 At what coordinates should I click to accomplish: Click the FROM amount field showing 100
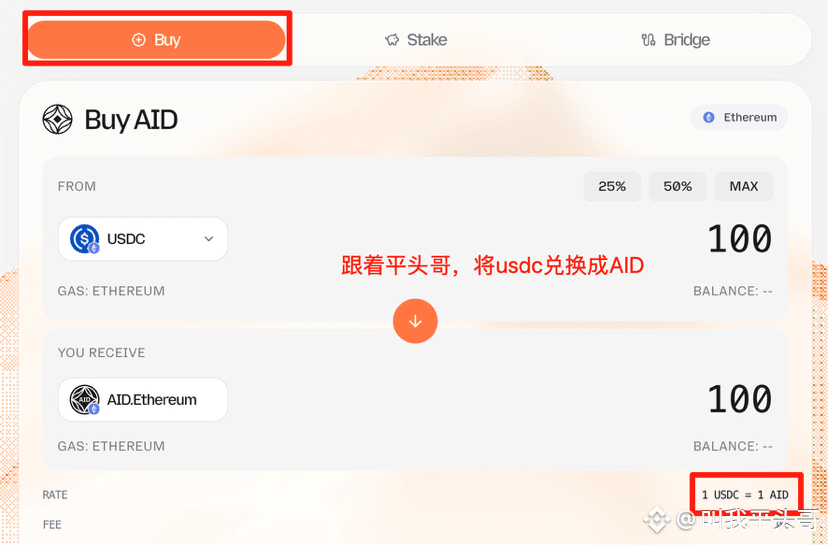coord(739,239)
